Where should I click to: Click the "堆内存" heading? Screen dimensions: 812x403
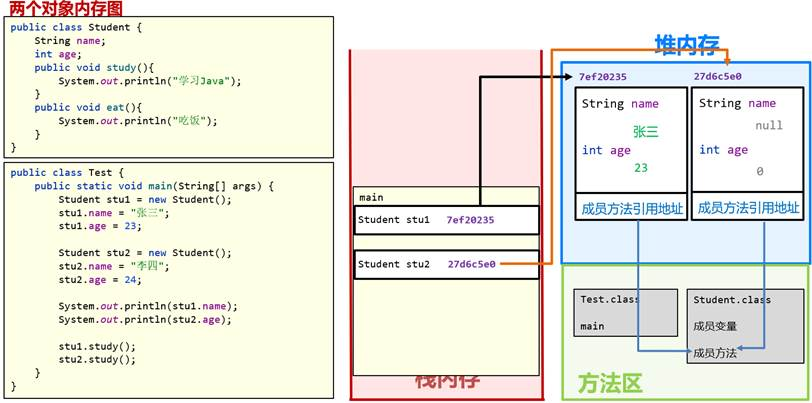(x=687, y=45)
